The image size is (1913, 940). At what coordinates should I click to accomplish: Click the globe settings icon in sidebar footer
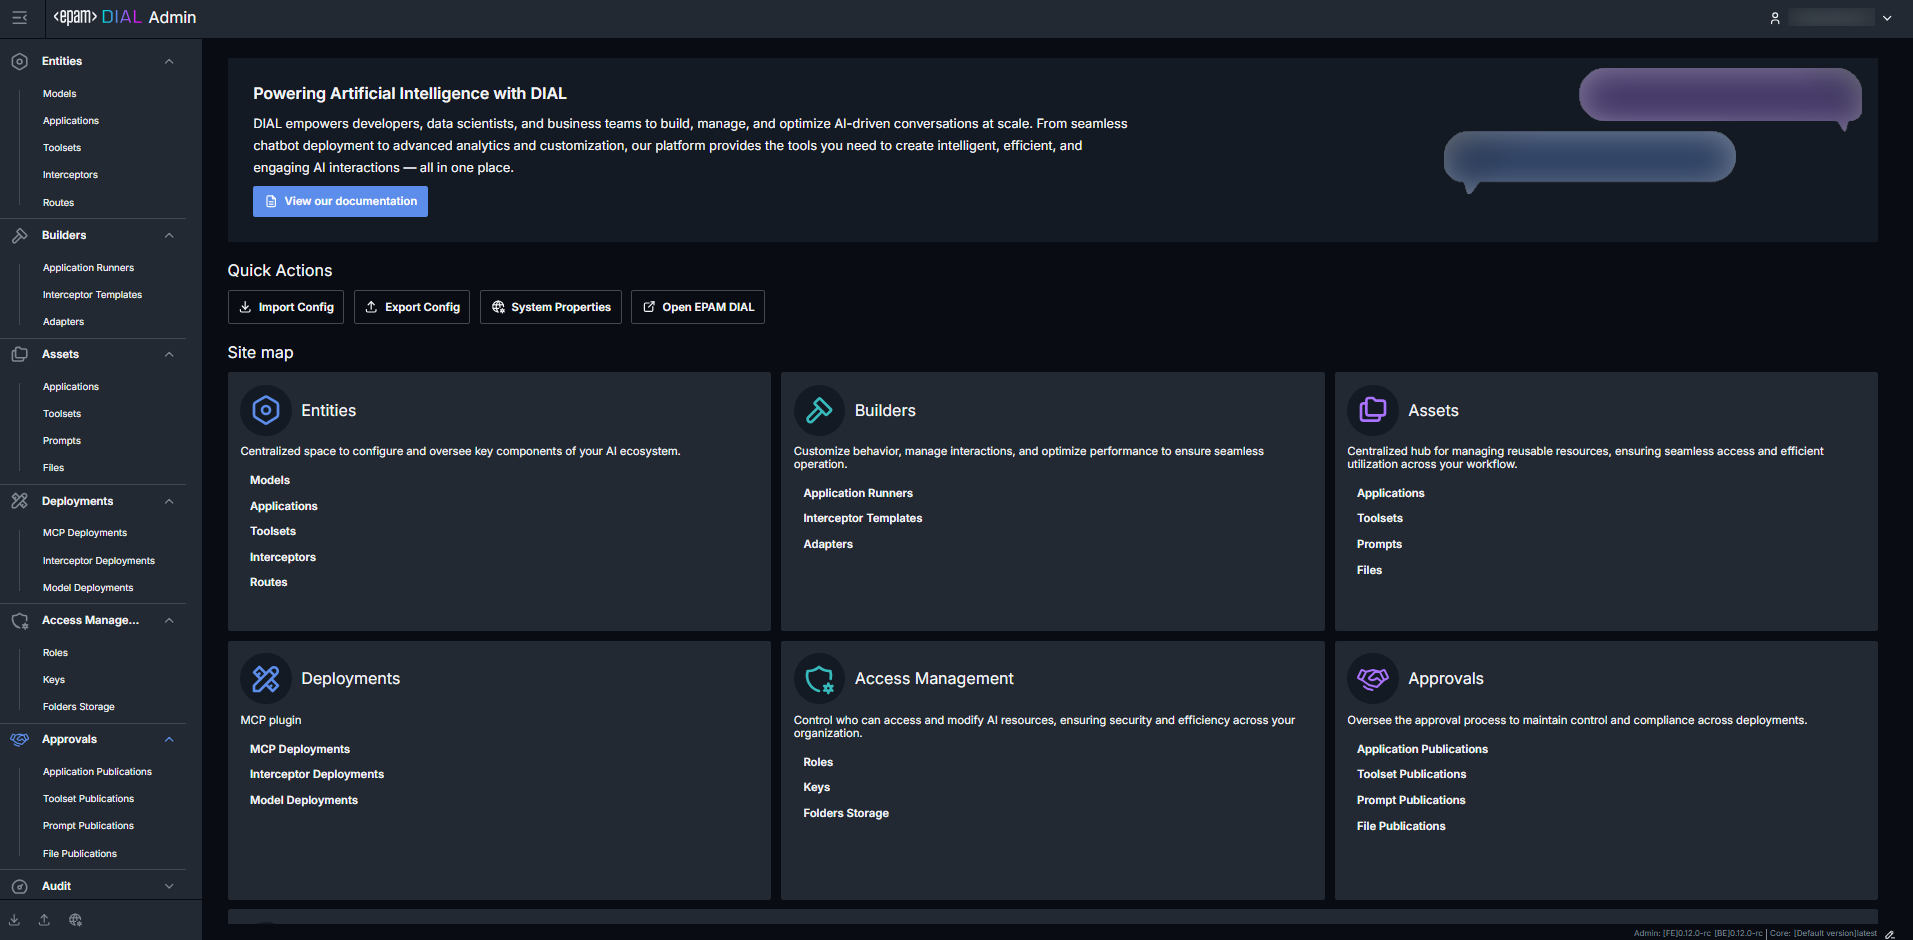click(x=75, y=920)
